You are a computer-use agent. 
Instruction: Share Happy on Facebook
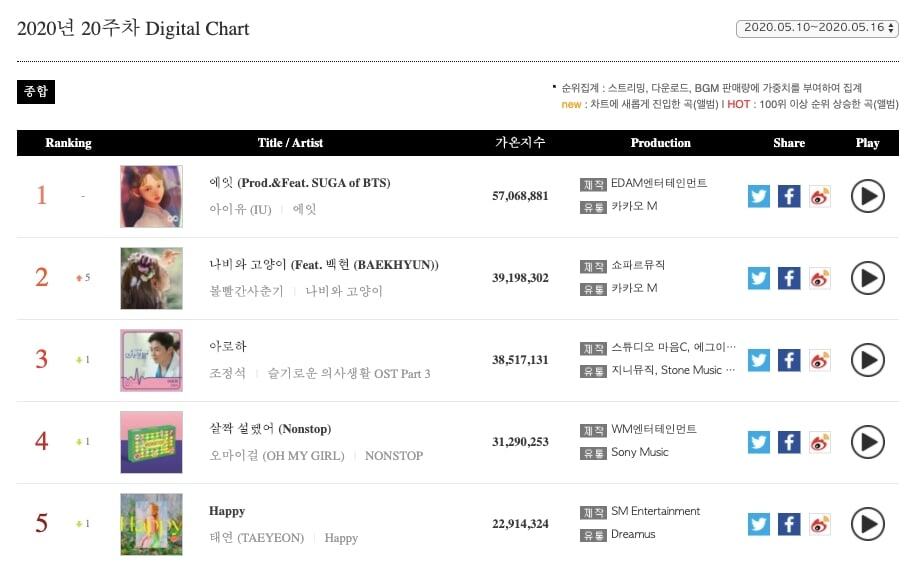[x=789, y=523]
